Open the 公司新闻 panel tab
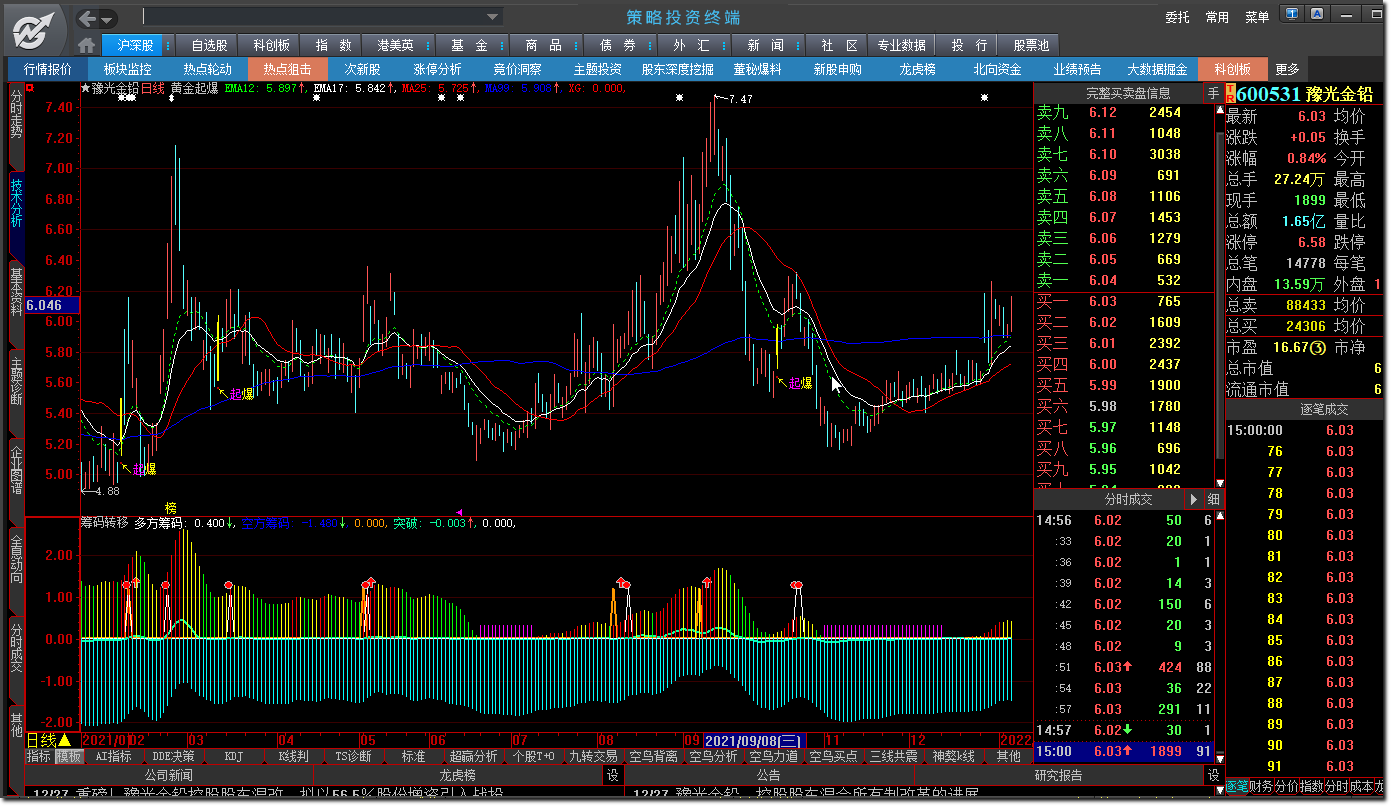Image resolution: width=1392 pixels, height=806 pixels. 169,775
